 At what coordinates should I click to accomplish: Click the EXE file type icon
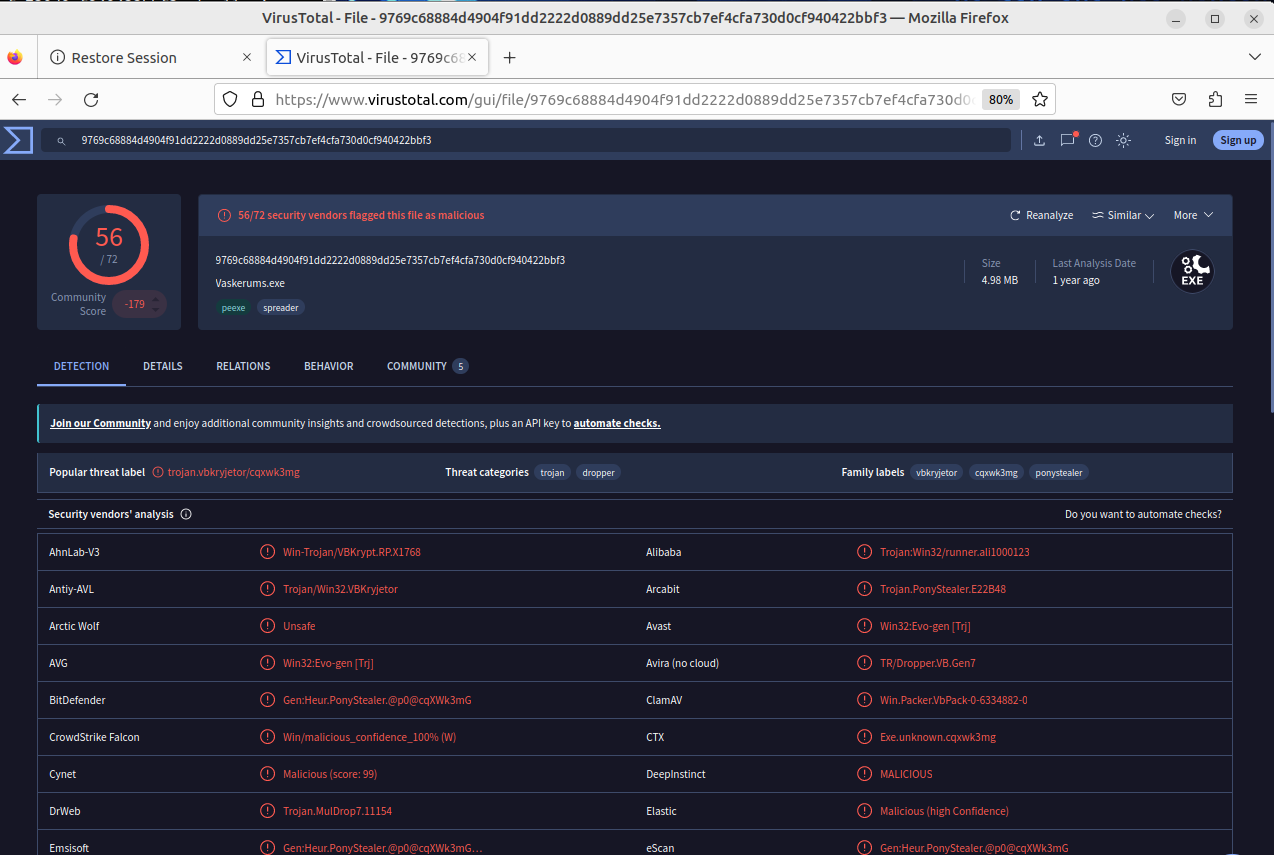point(1192,271)
